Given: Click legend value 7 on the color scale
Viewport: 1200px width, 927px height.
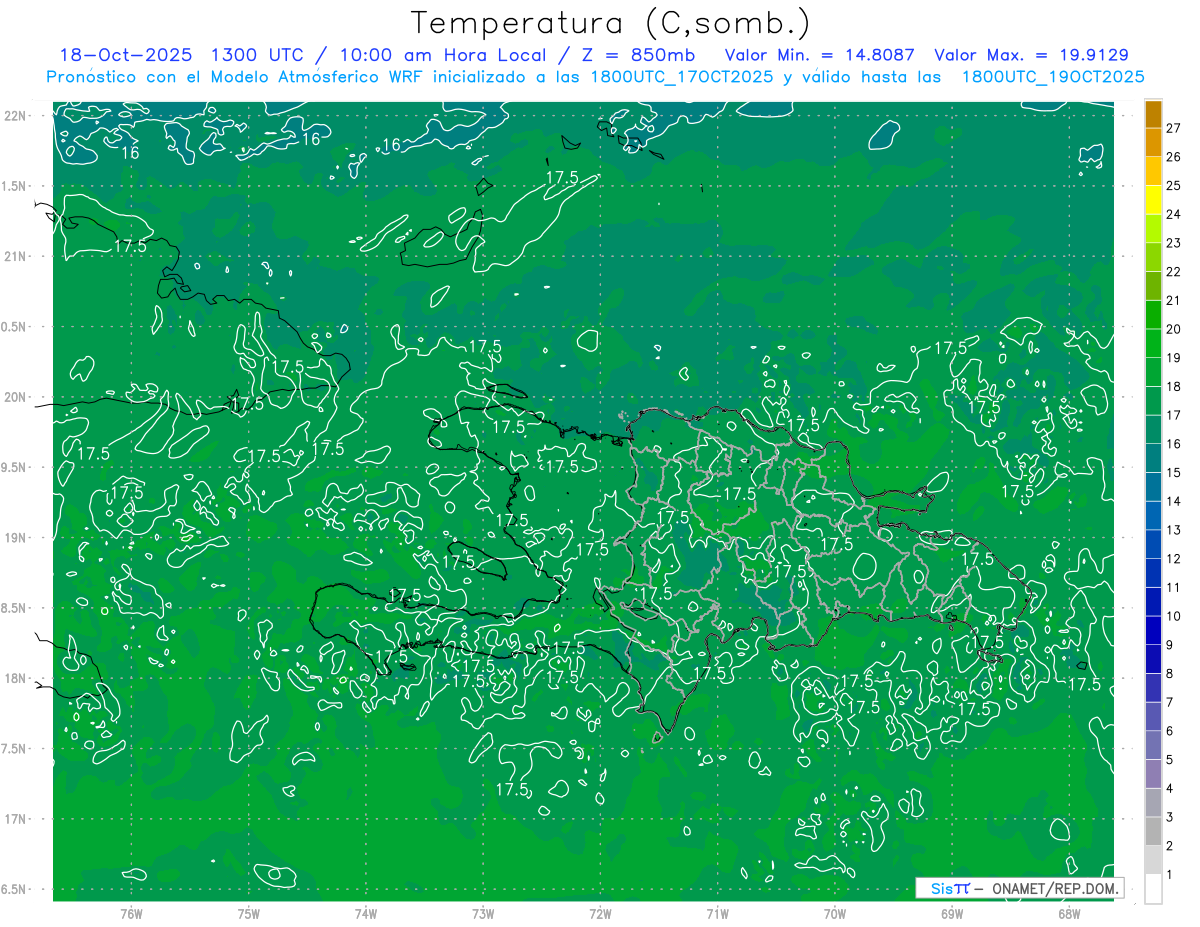Looking at the screenshot, I should pos(1170,702).
